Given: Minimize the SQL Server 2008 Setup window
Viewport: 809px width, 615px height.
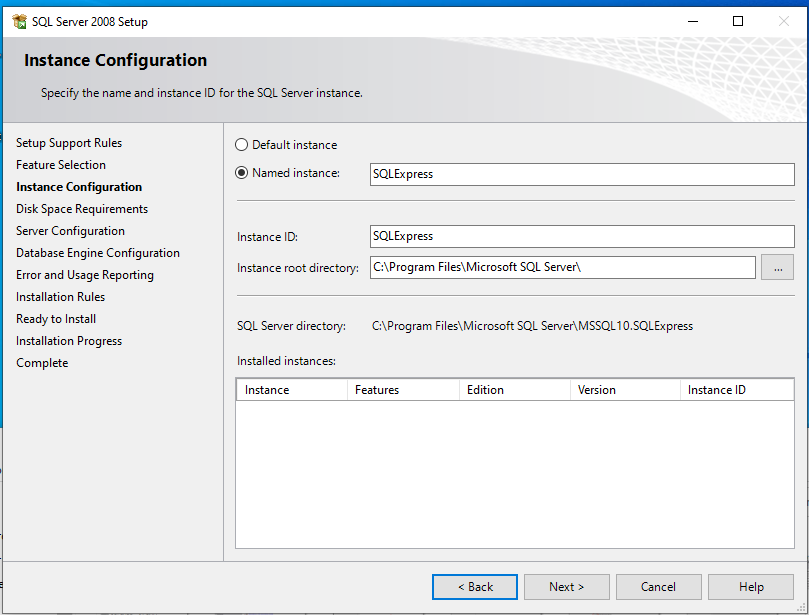Looking at the screenshot, I should 693,22.
